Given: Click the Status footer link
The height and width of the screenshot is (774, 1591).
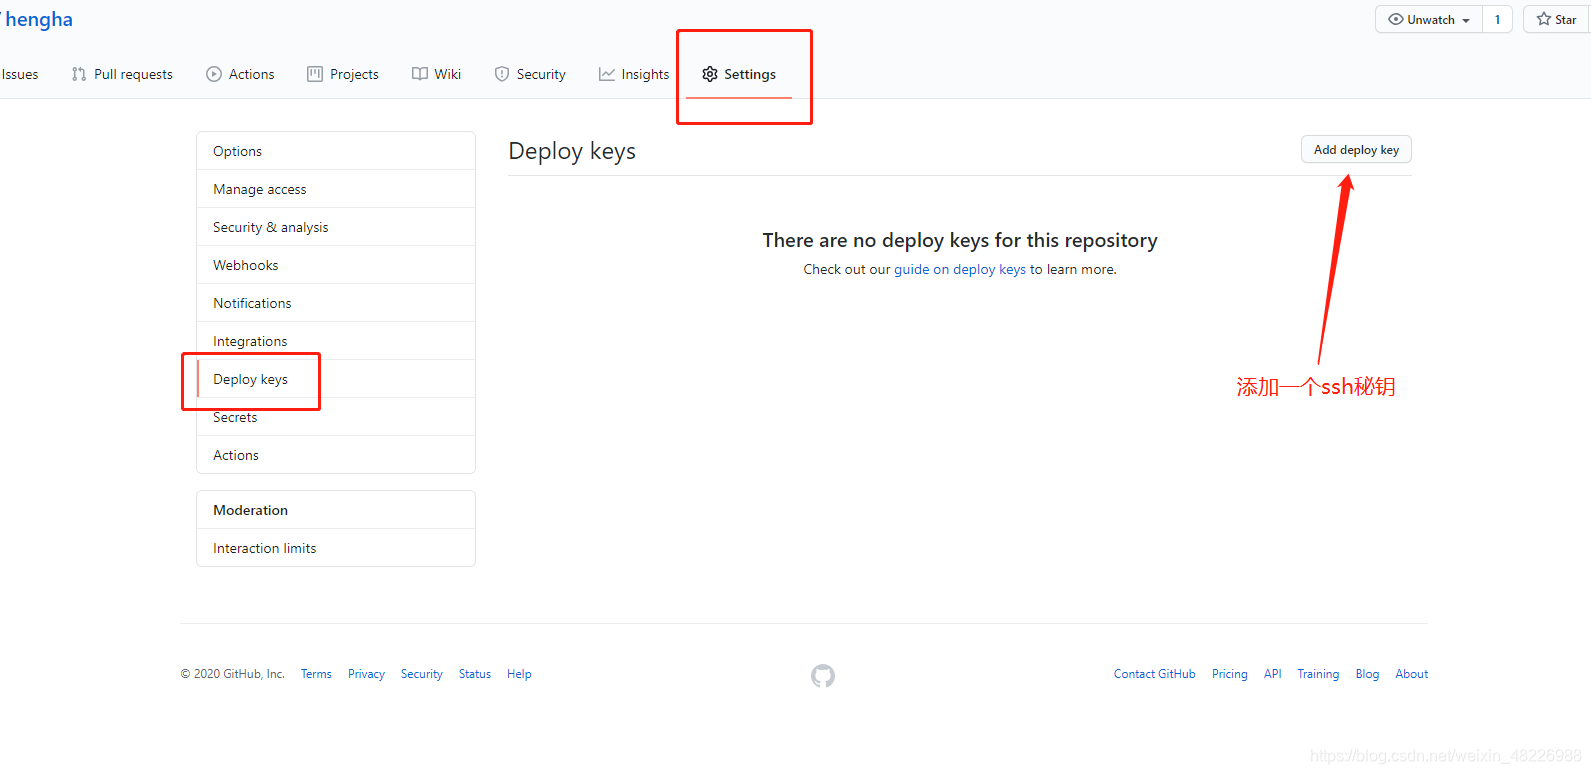Looking at the screenshot, I should 475,674.
